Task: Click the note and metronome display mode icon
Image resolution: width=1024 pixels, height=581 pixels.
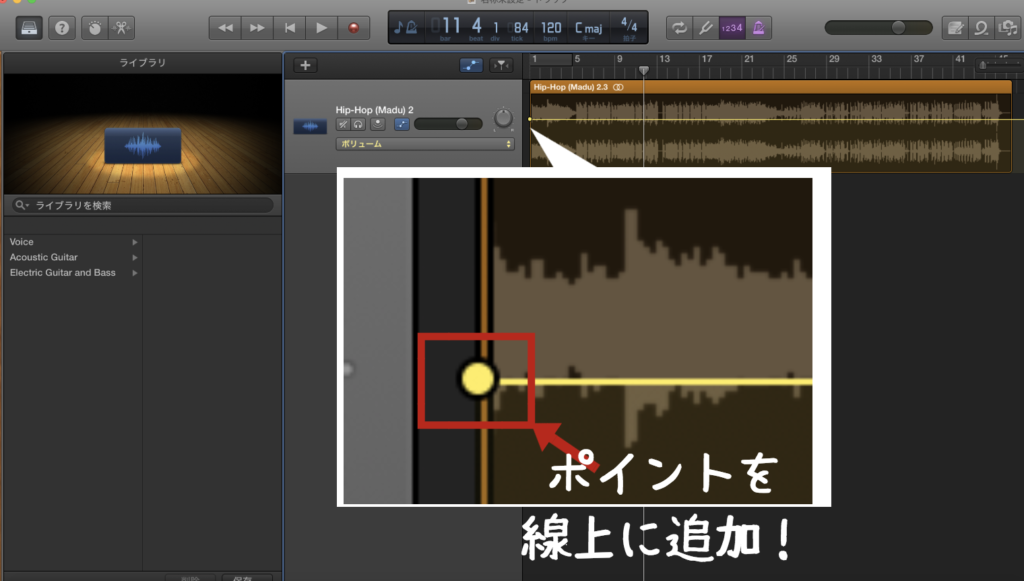Action: (406, 27)
